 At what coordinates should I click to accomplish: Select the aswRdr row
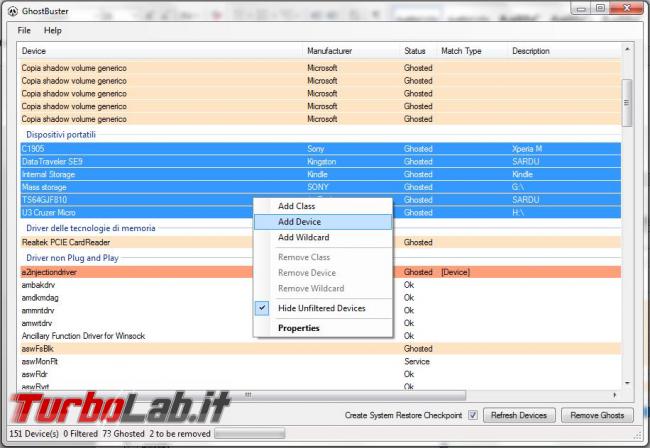point(320,374)
